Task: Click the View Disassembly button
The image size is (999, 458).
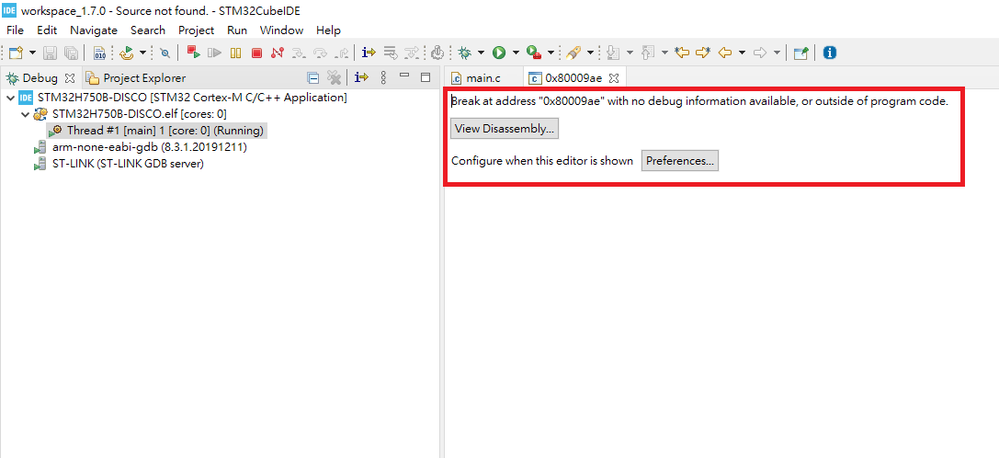Action: point(505,129)
